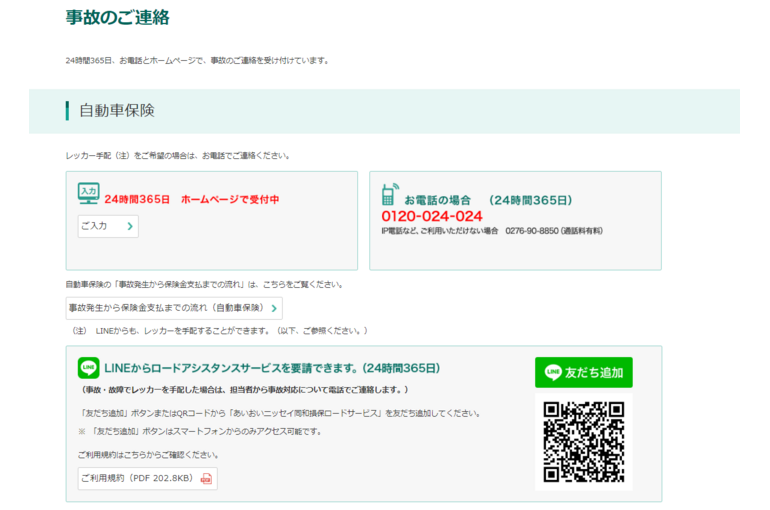This screenshot has height=510, width=770.
Task: Click the green LINE logo beside the heading
Action: point(88,368)
